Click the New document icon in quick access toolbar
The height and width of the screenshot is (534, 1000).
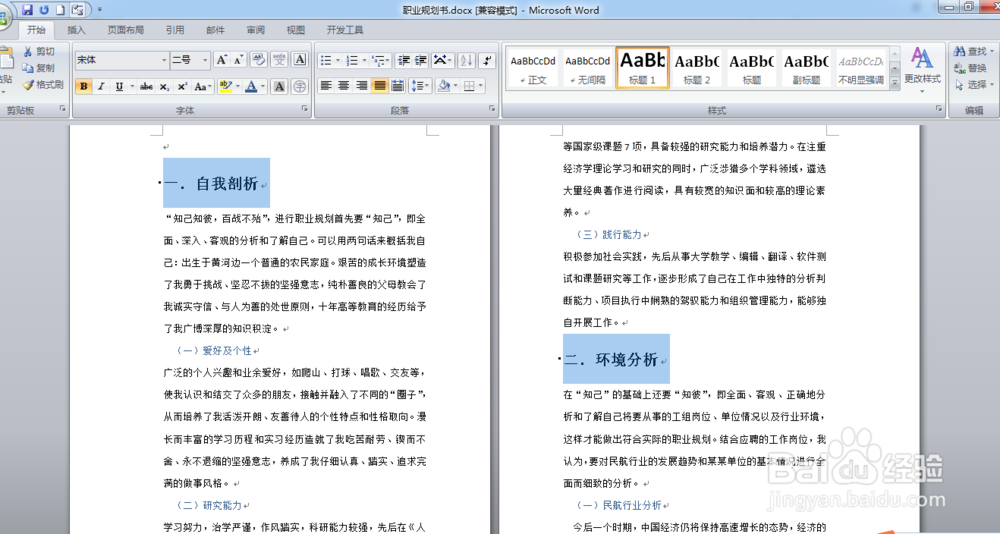[x=60, y=10]
